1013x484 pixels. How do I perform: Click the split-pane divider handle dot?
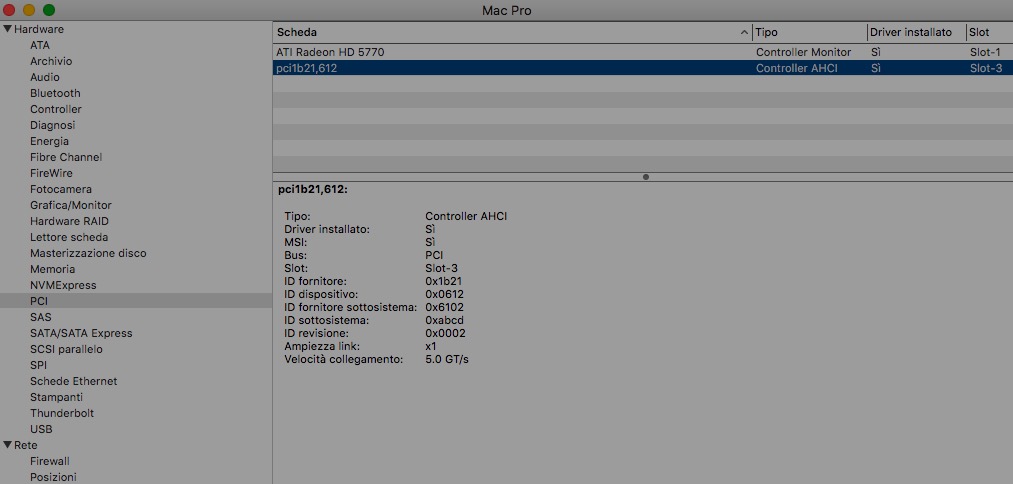[645, 176]
